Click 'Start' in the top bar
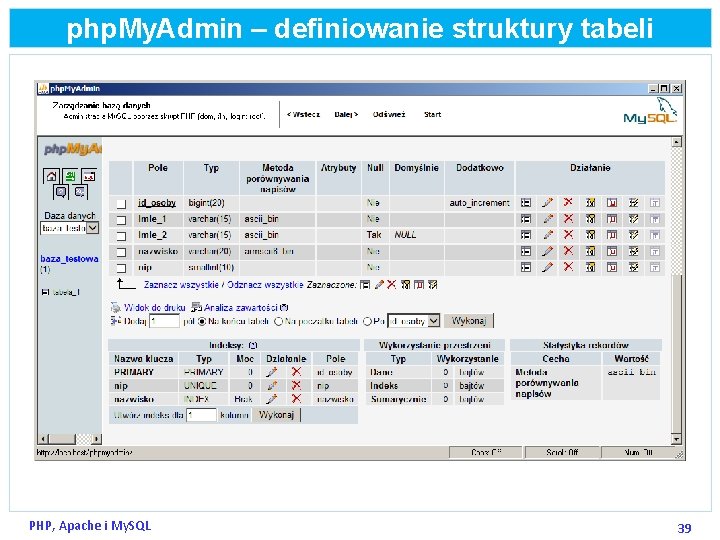Viewport: 720px width, 540px height. (x=433, y=114)
